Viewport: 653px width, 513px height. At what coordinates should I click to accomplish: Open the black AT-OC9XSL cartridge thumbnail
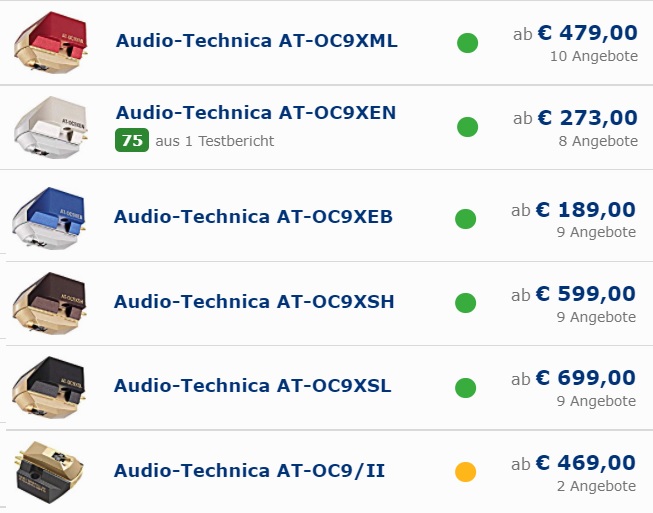(x=49, y=388)
